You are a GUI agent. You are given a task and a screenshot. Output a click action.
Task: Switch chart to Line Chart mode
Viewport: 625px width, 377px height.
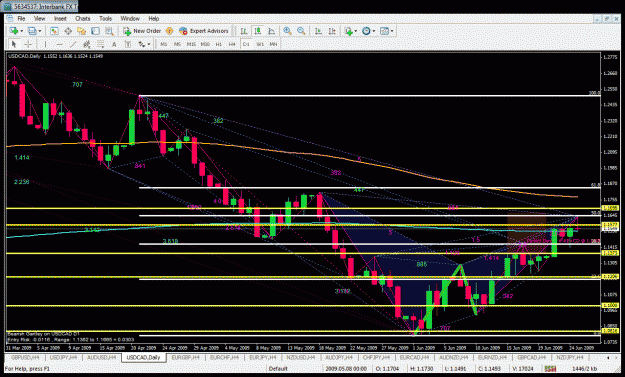point(271,31)
